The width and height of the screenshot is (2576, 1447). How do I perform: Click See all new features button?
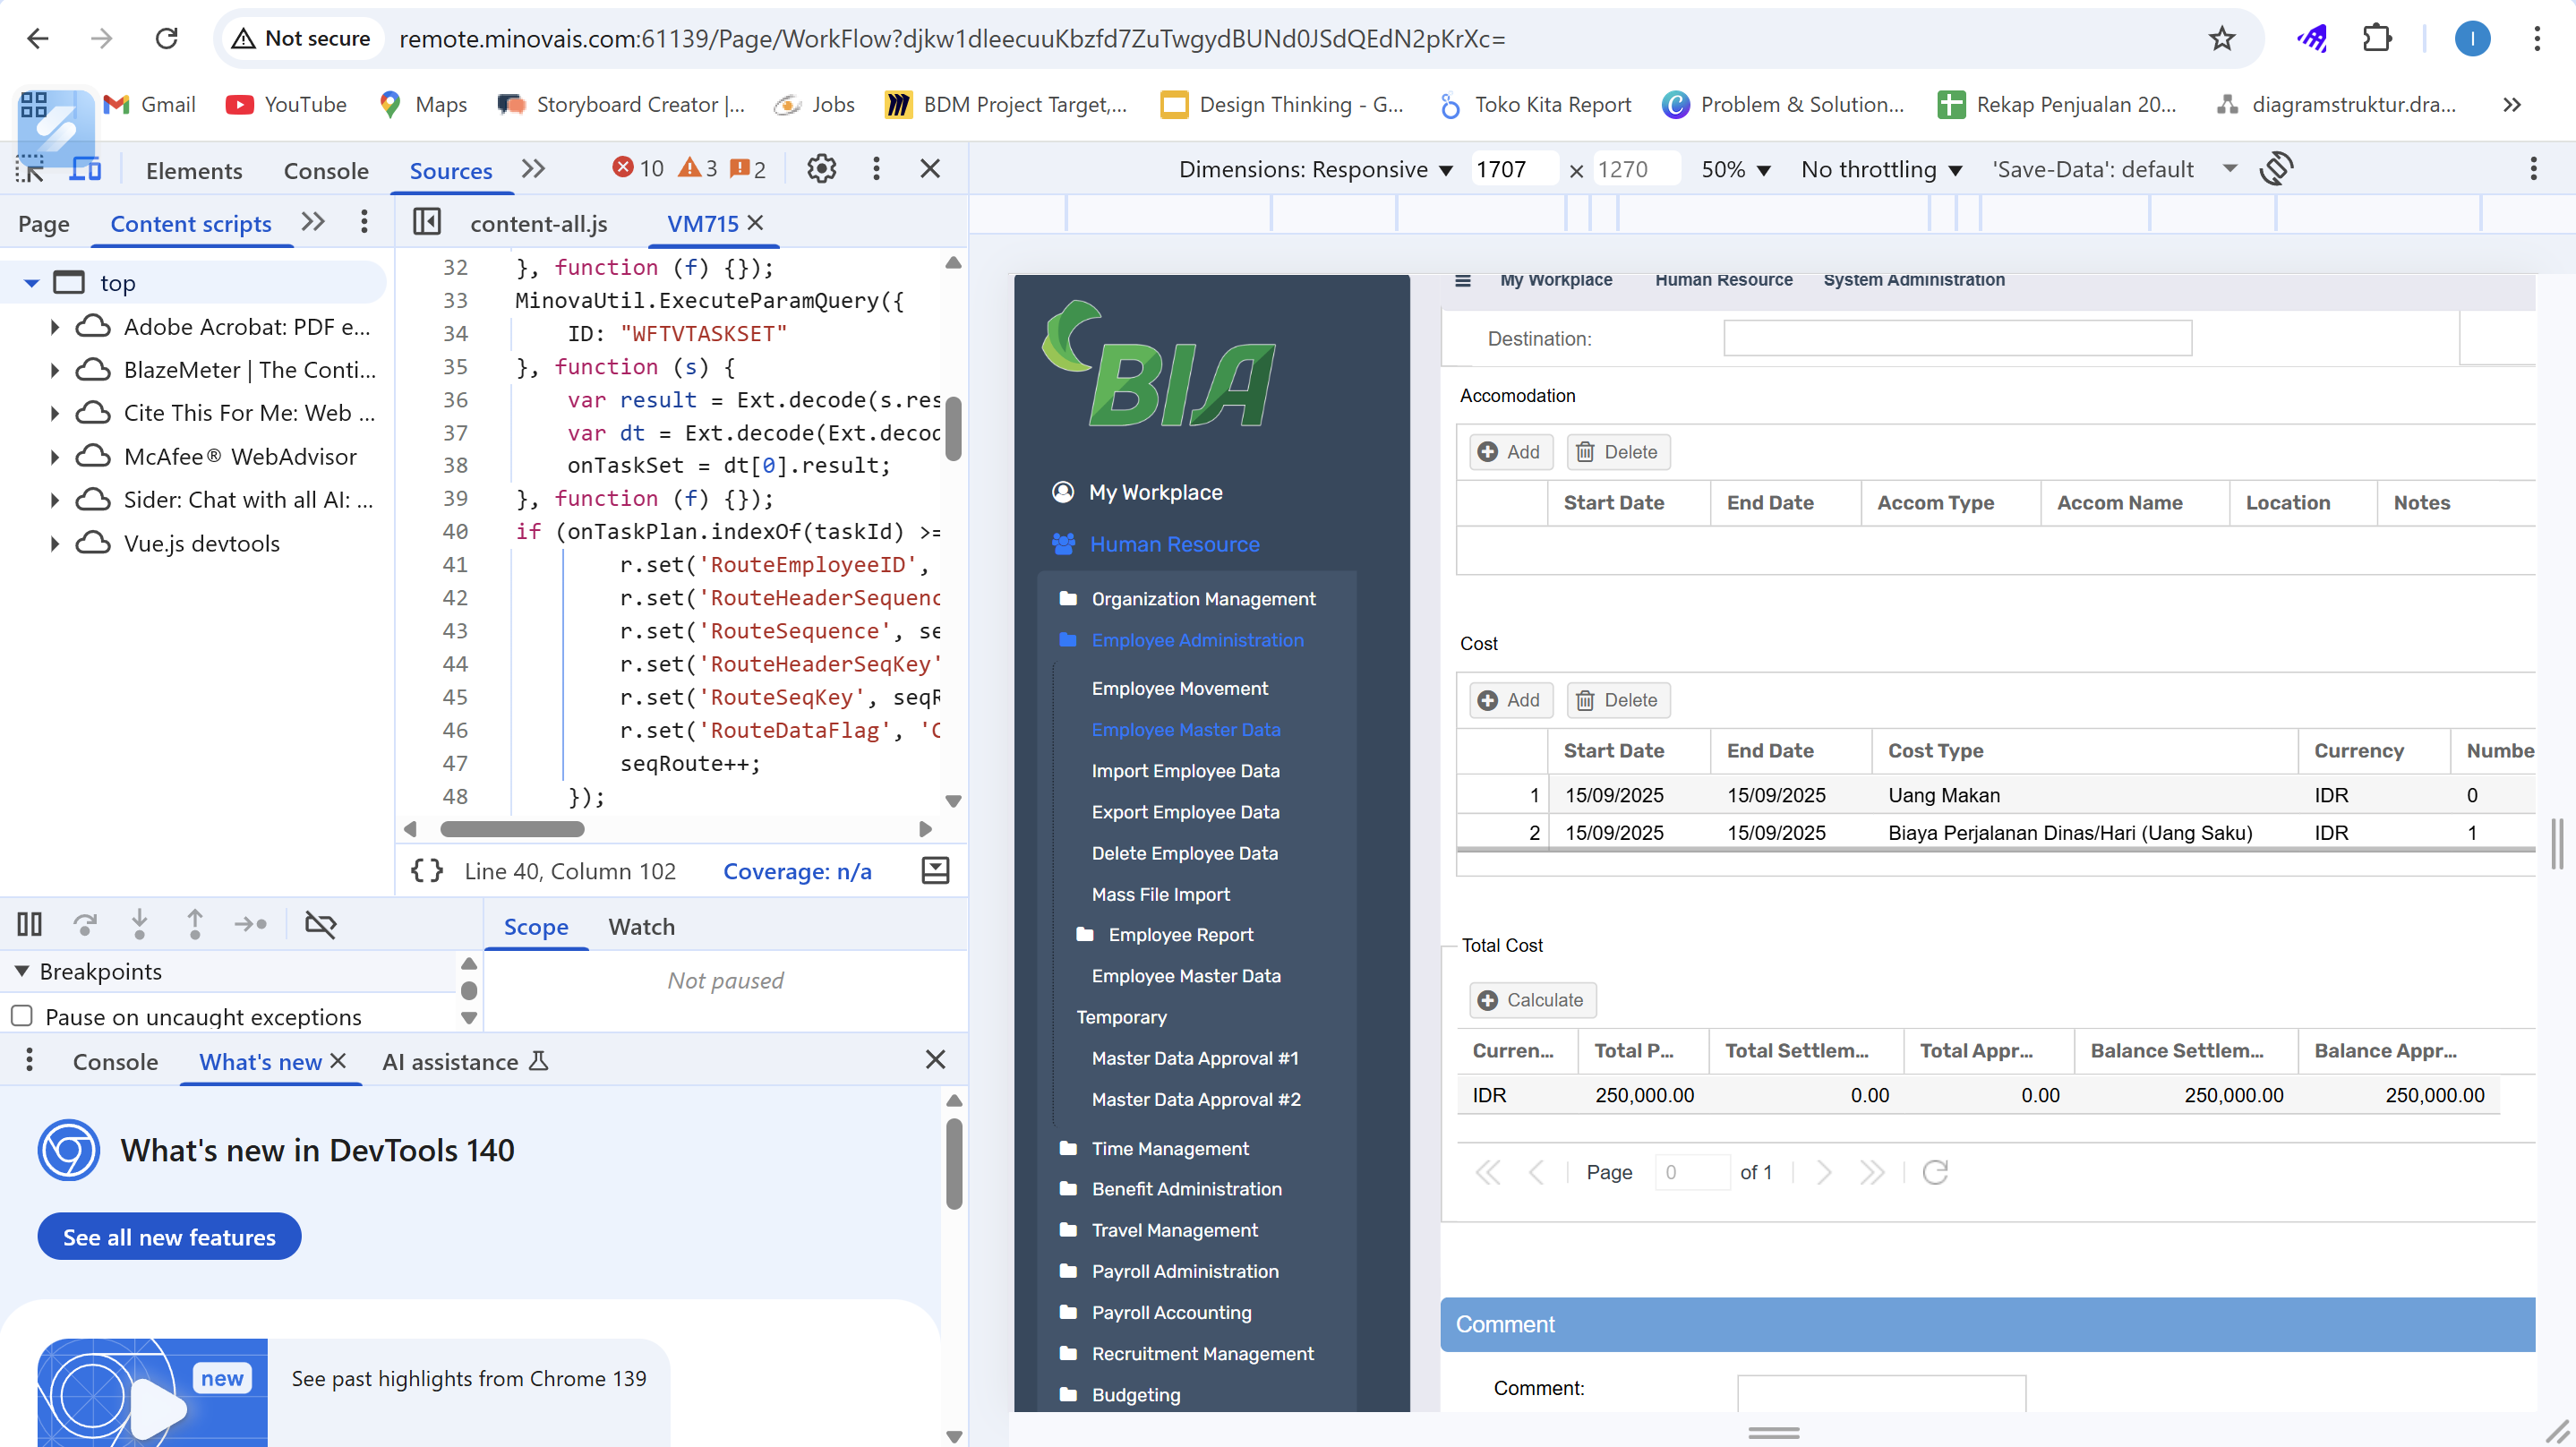tap(169, 1237)
